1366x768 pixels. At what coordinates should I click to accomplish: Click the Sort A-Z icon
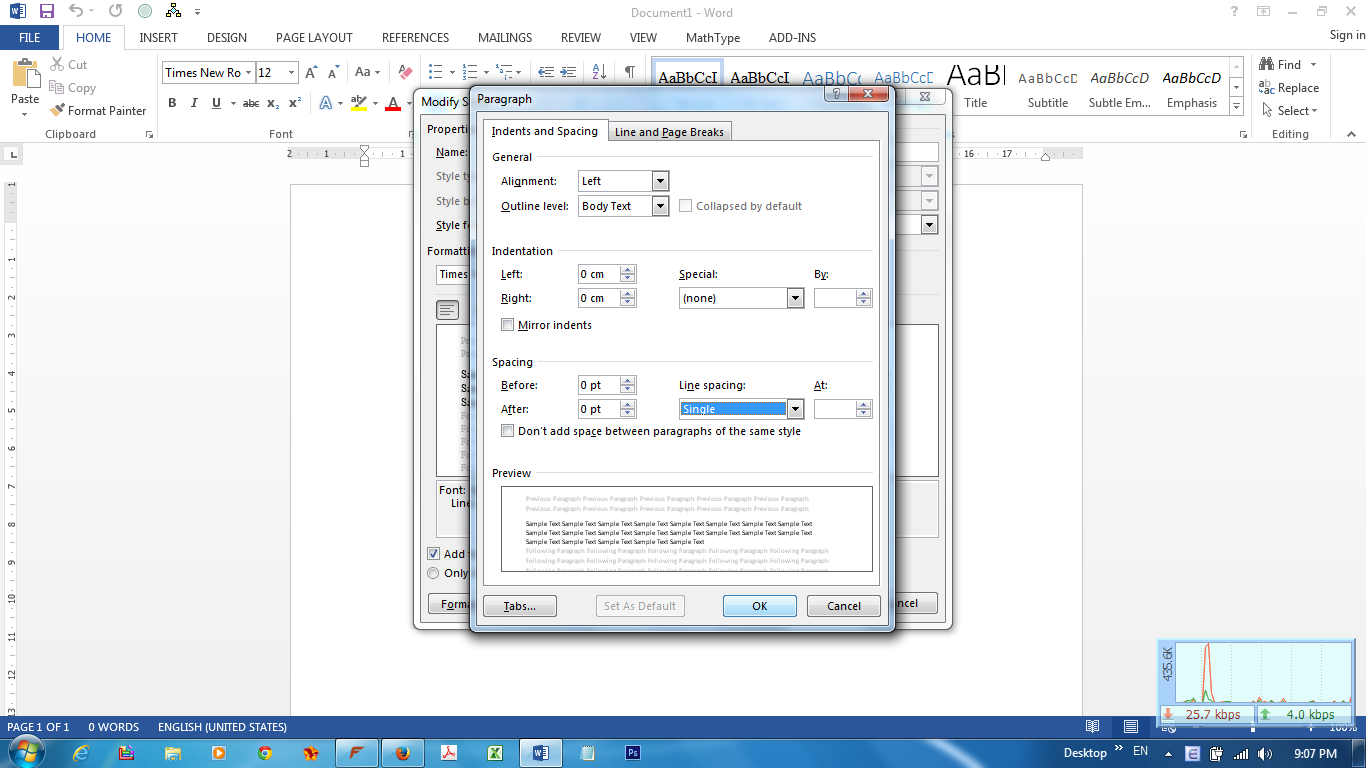[599, 72]
